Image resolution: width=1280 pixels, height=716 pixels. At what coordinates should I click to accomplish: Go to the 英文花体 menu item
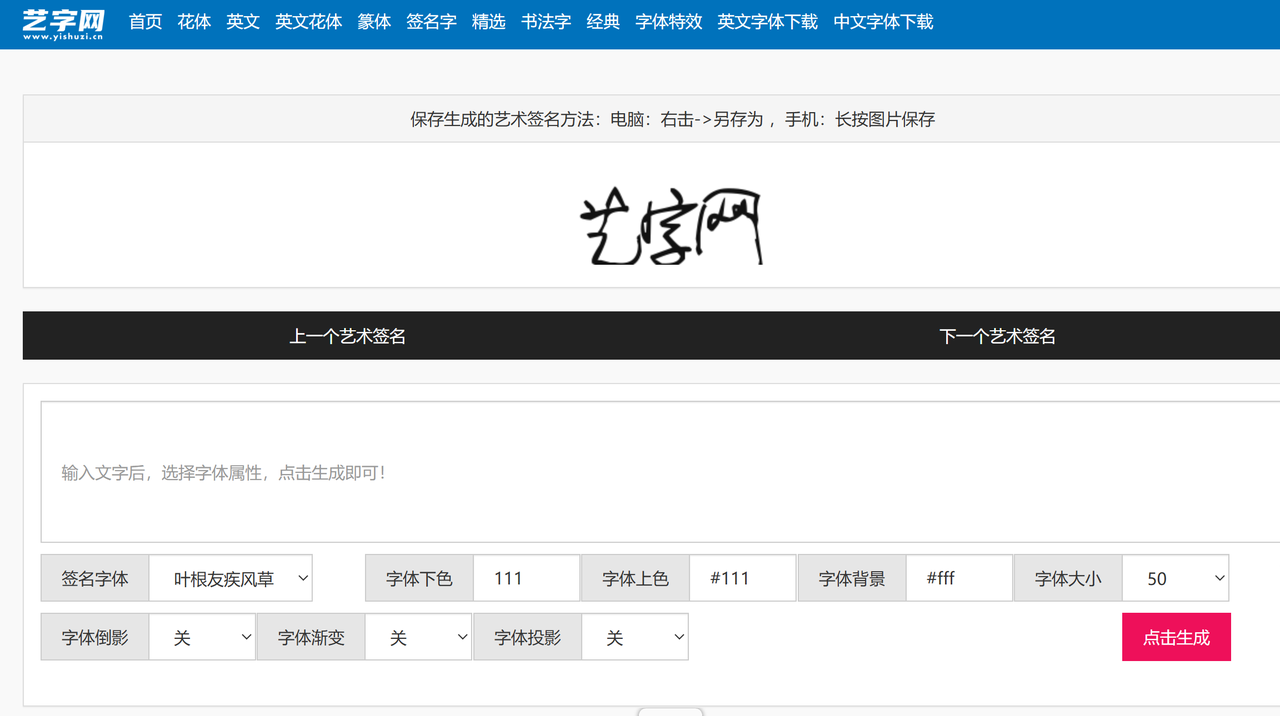308,22
